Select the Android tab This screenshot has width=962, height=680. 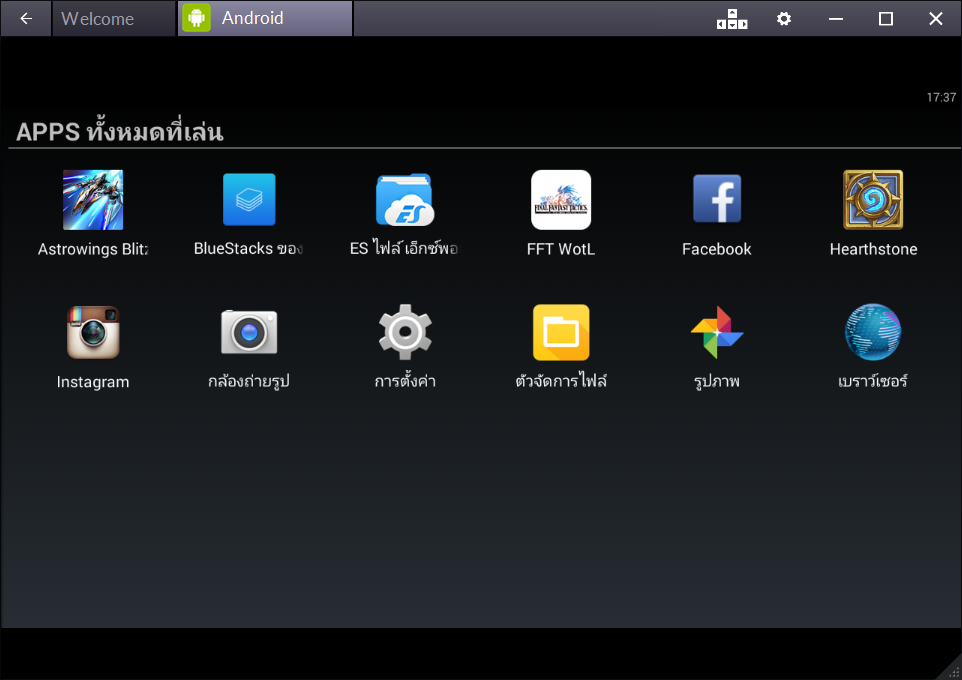pyautogui.click(x=265, y=18)
